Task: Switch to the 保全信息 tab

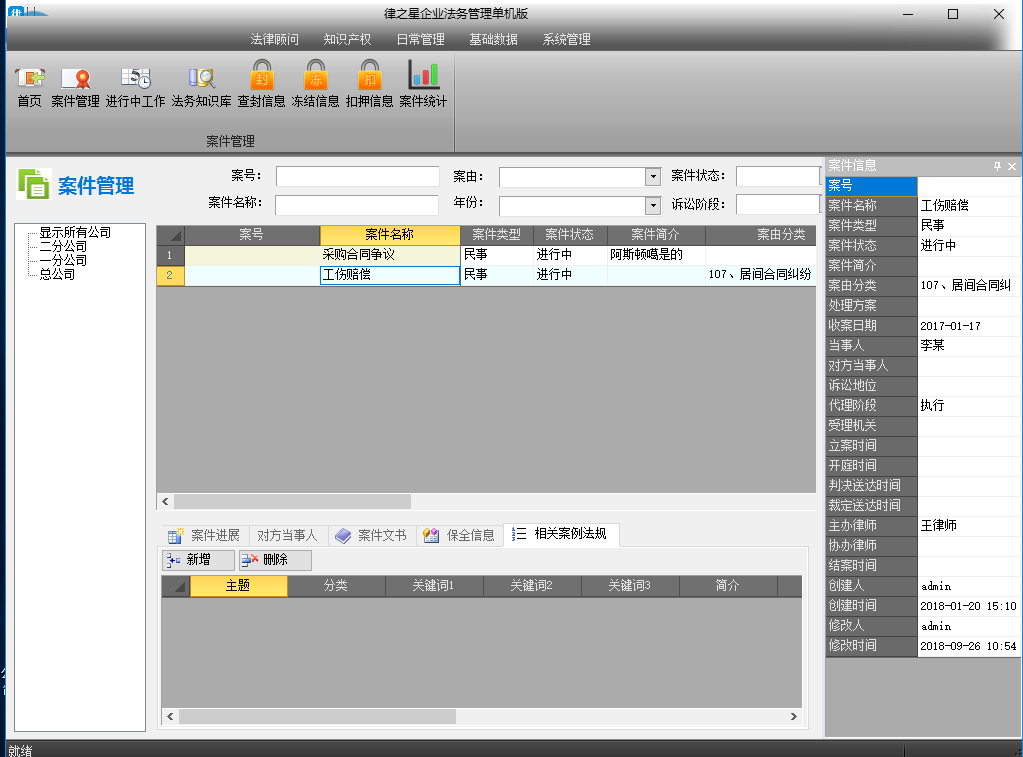Action: [x=459, y=535]
